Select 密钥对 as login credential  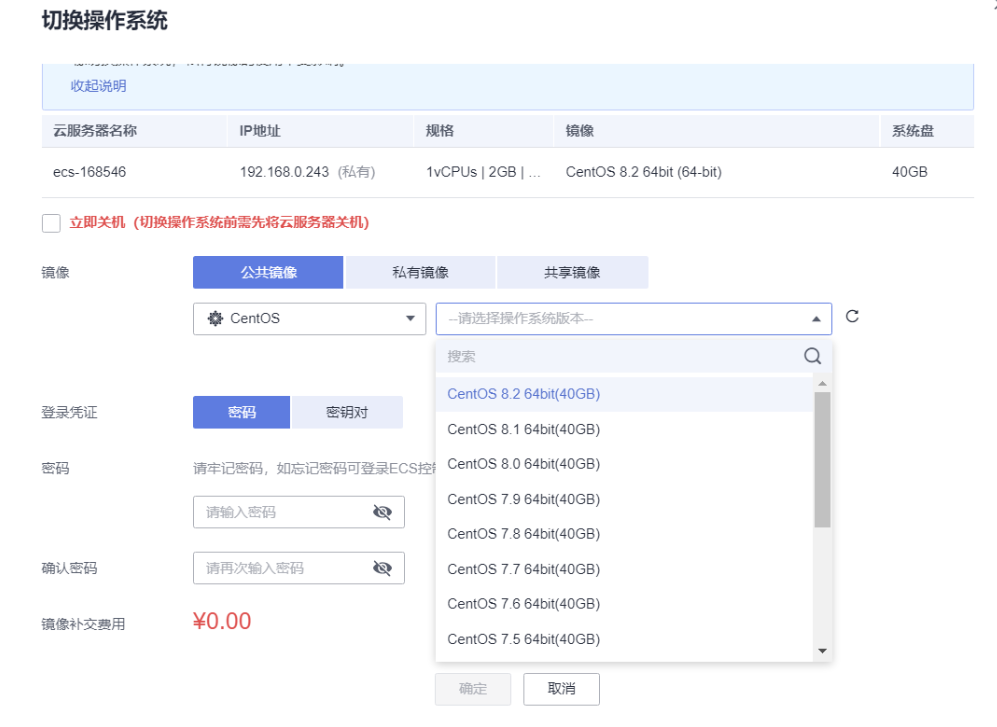pos(347,411)
